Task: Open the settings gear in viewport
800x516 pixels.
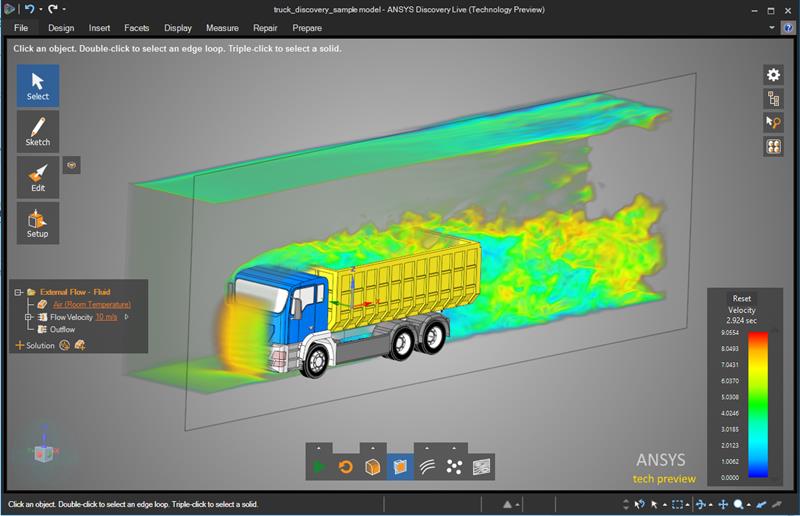Action: pos(773,75)
